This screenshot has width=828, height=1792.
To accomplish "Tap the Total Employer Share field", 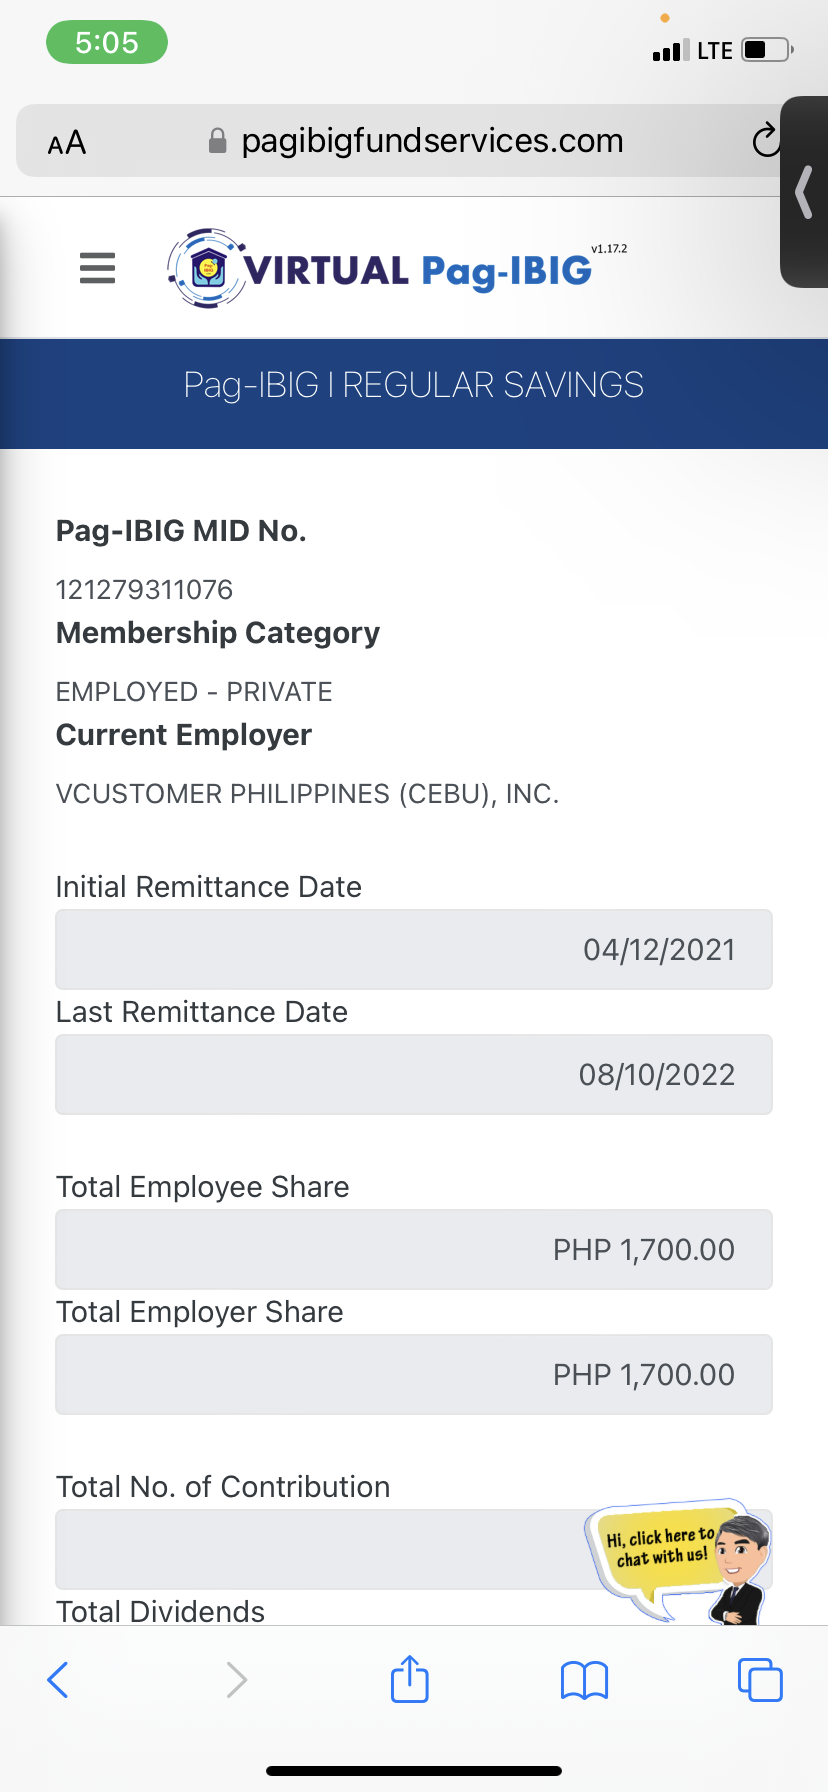I will [414, 1374].
